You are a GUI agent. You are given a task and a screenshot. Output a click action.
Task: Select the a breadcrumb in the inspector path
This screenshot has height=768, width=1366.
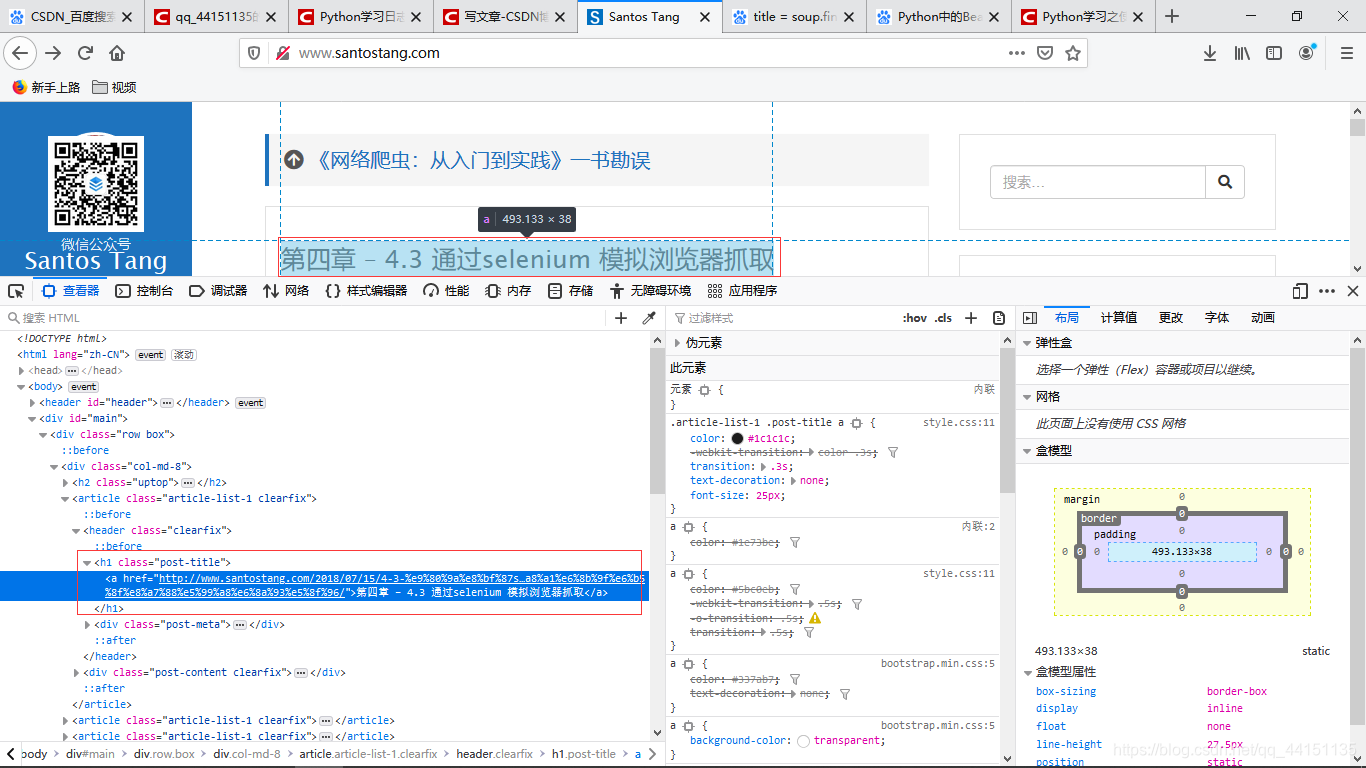tap(638, 754)
